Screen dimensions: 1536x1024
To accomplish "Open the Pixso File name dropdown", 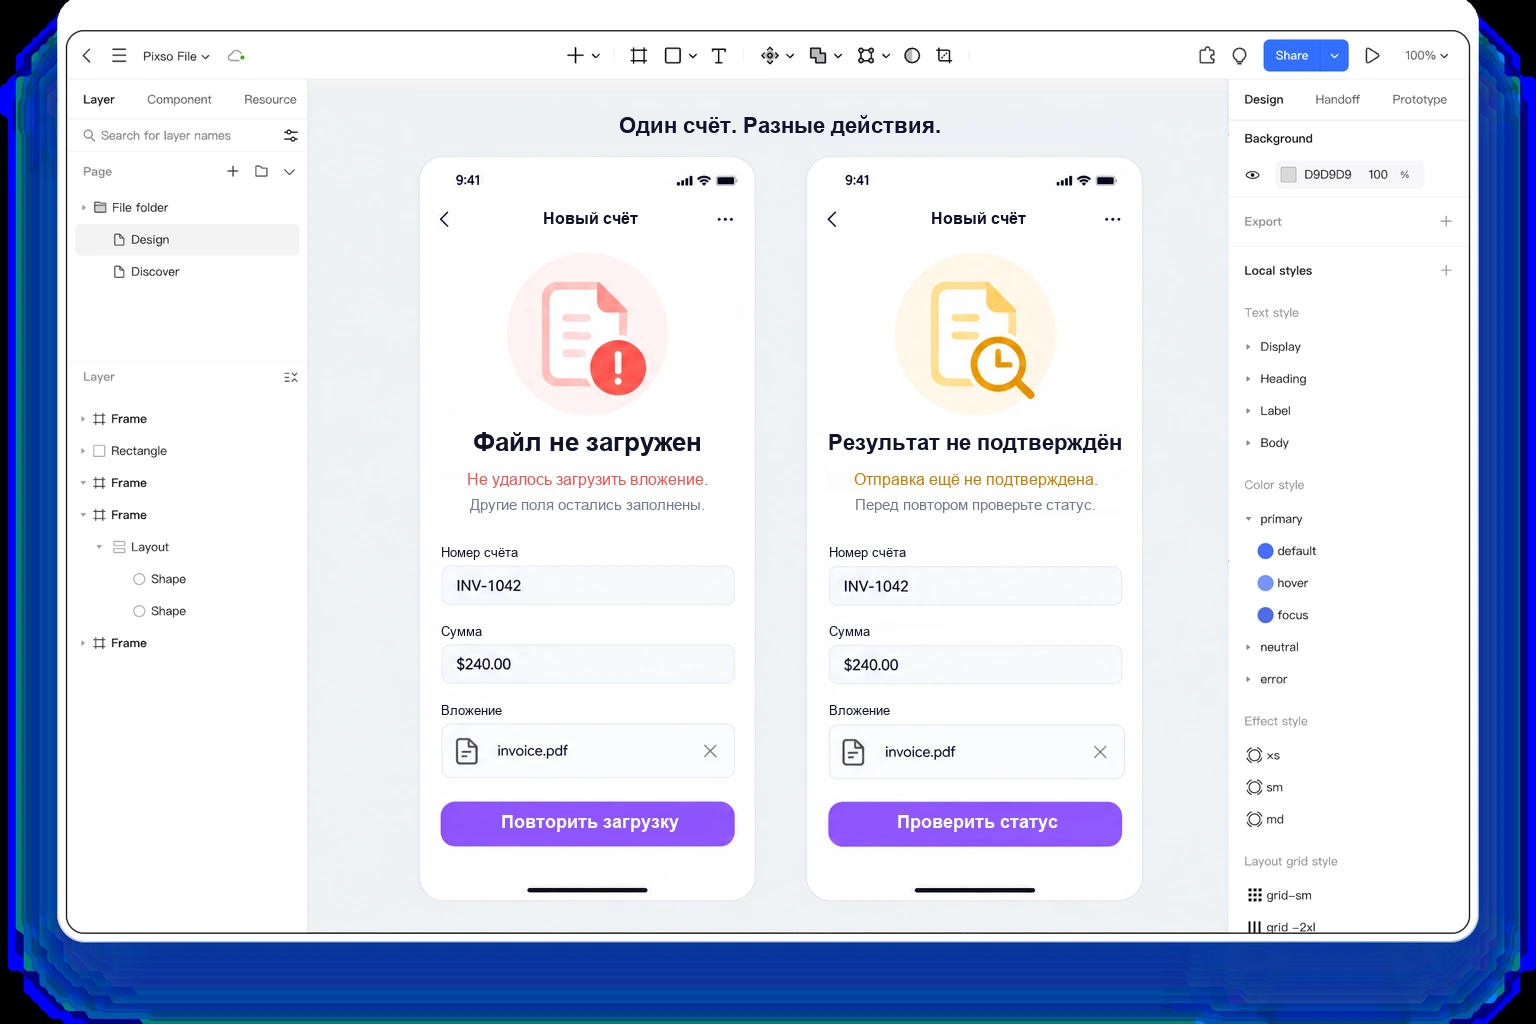I will tap(176, 56).
